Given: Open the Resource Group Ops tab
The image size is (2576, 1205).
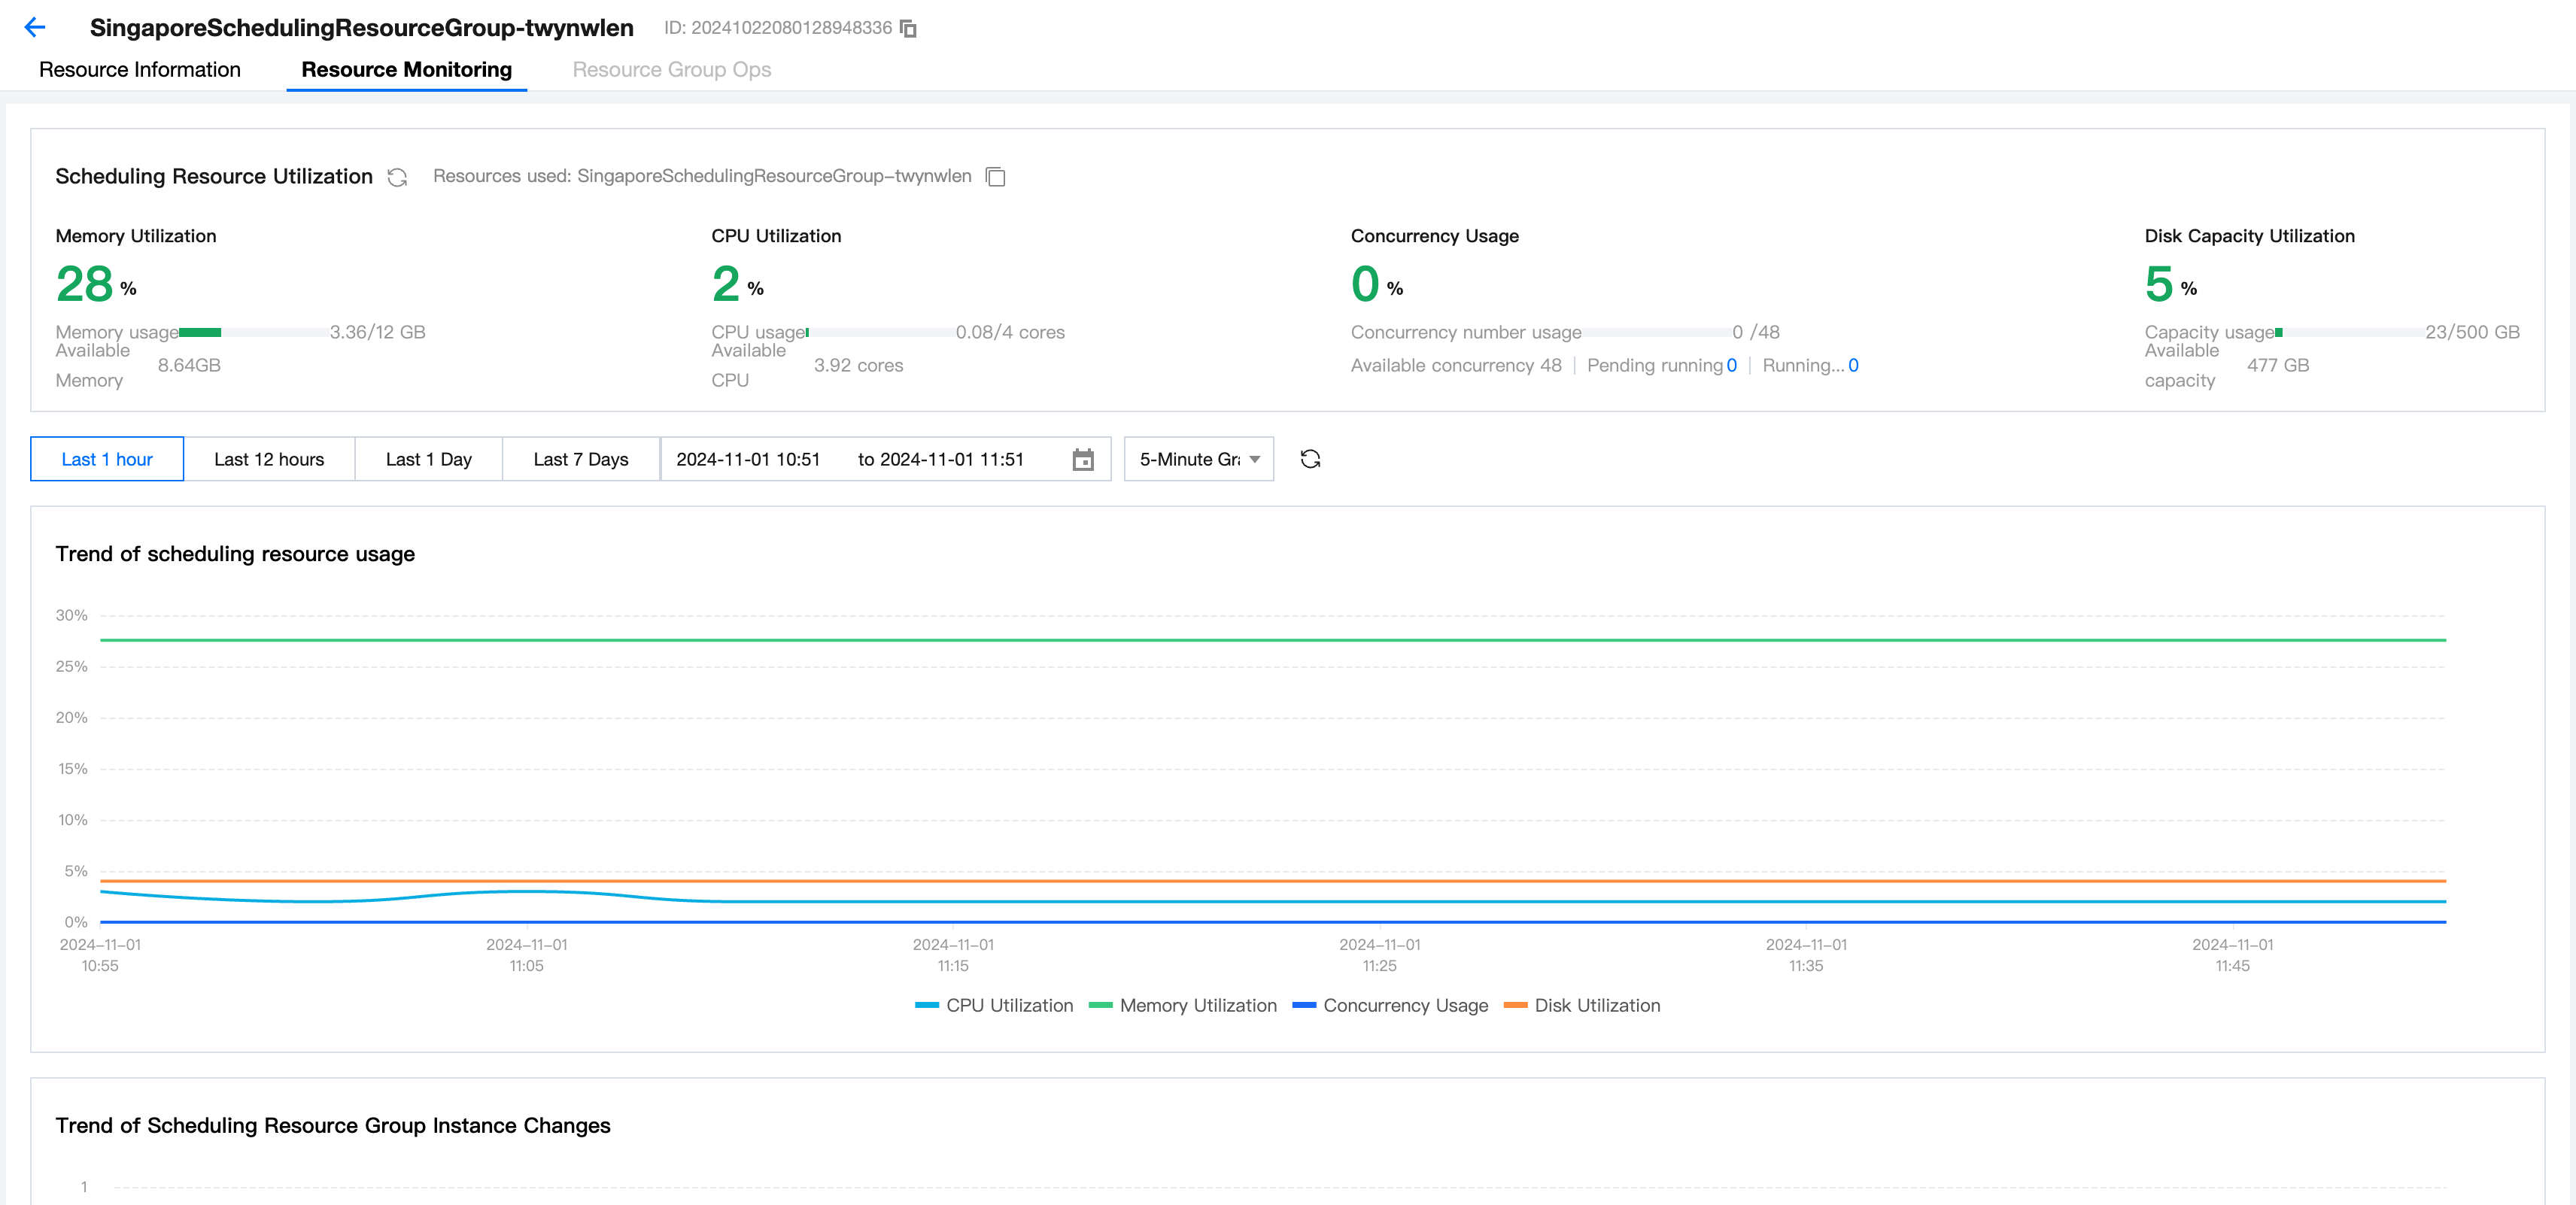Looking at the screenshot, I should tap(671, 70).
